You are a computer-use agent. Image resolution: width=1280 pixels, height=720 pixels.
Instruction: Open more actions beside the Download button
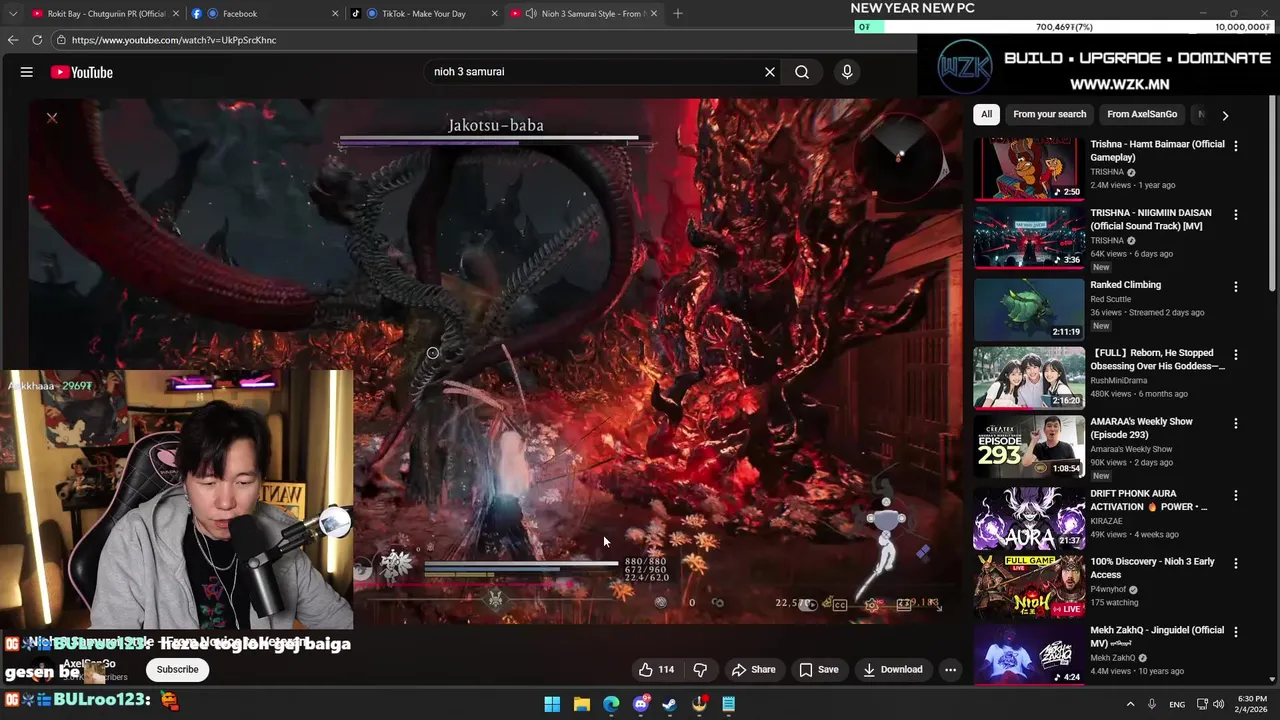click(951, 669)
